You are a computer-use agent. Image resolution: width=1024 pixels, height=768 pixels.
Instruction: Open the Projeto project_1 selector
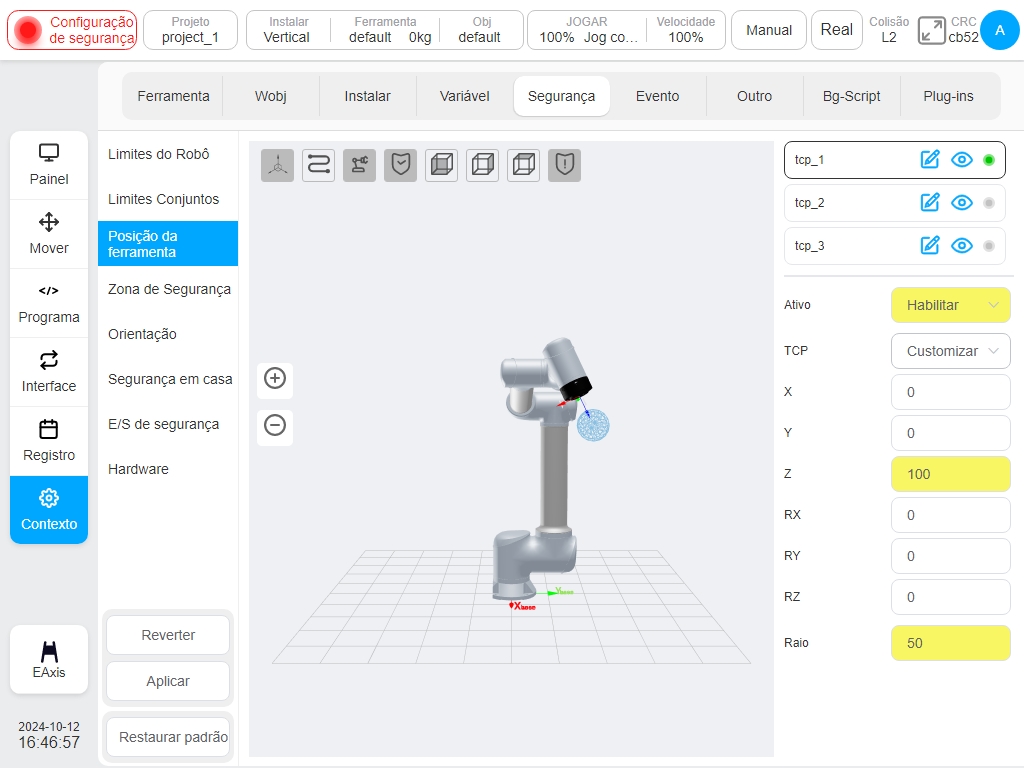[x=190, y=30]
